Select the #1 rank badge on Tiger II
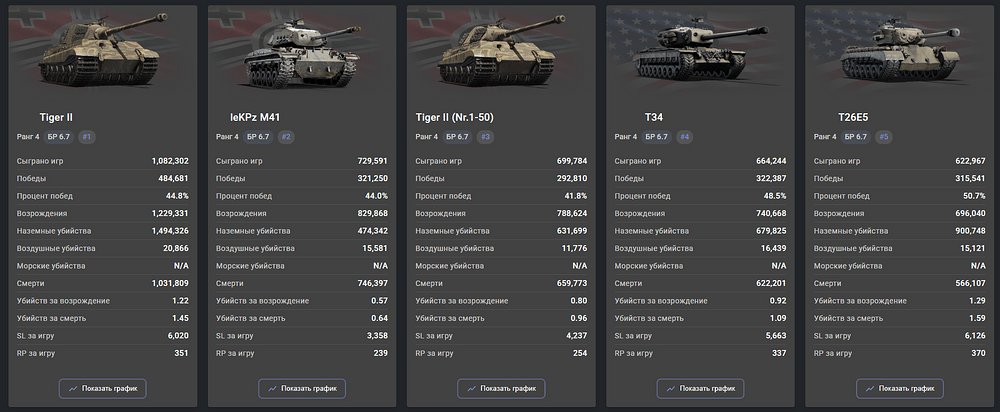Viewport: 1000px width, 412px height. coord(87,136)
